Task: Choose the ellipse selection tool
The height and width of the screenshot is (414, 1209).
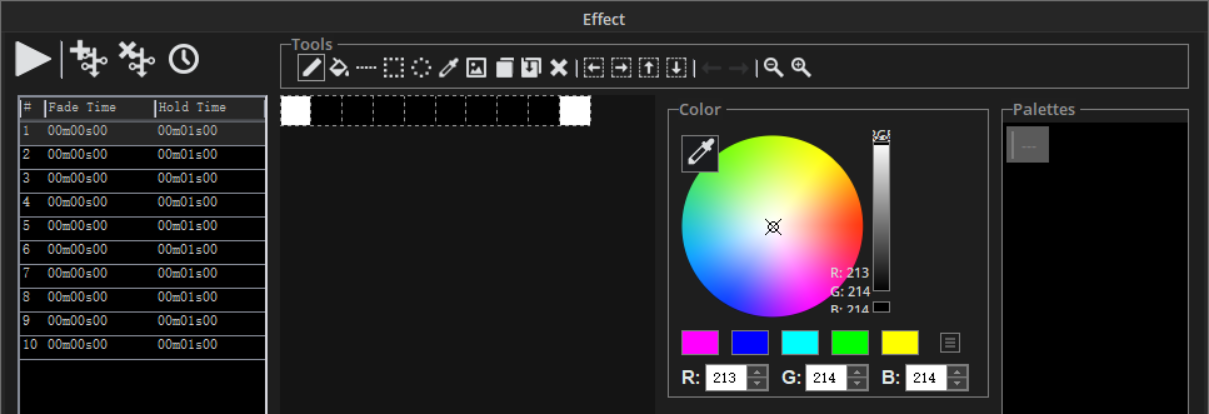Action: (x=421, y=68)
